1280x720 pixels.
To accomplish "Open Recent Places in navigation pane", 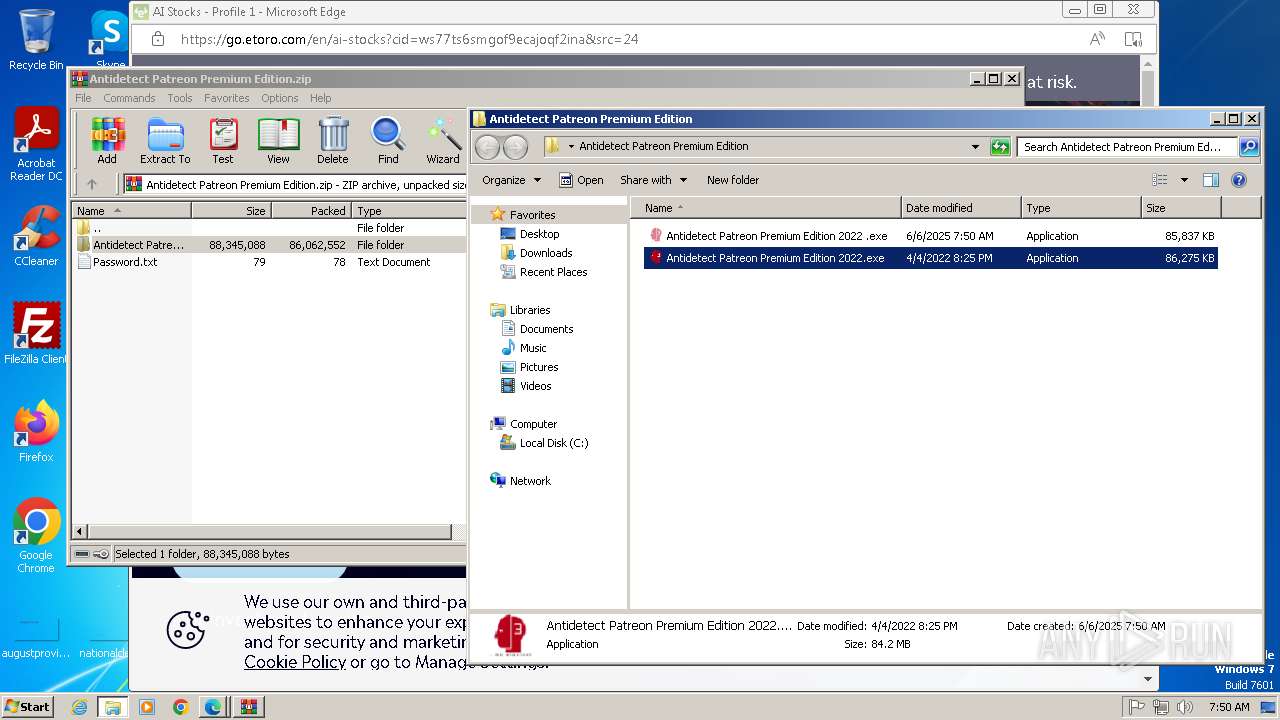I will 553,272.
